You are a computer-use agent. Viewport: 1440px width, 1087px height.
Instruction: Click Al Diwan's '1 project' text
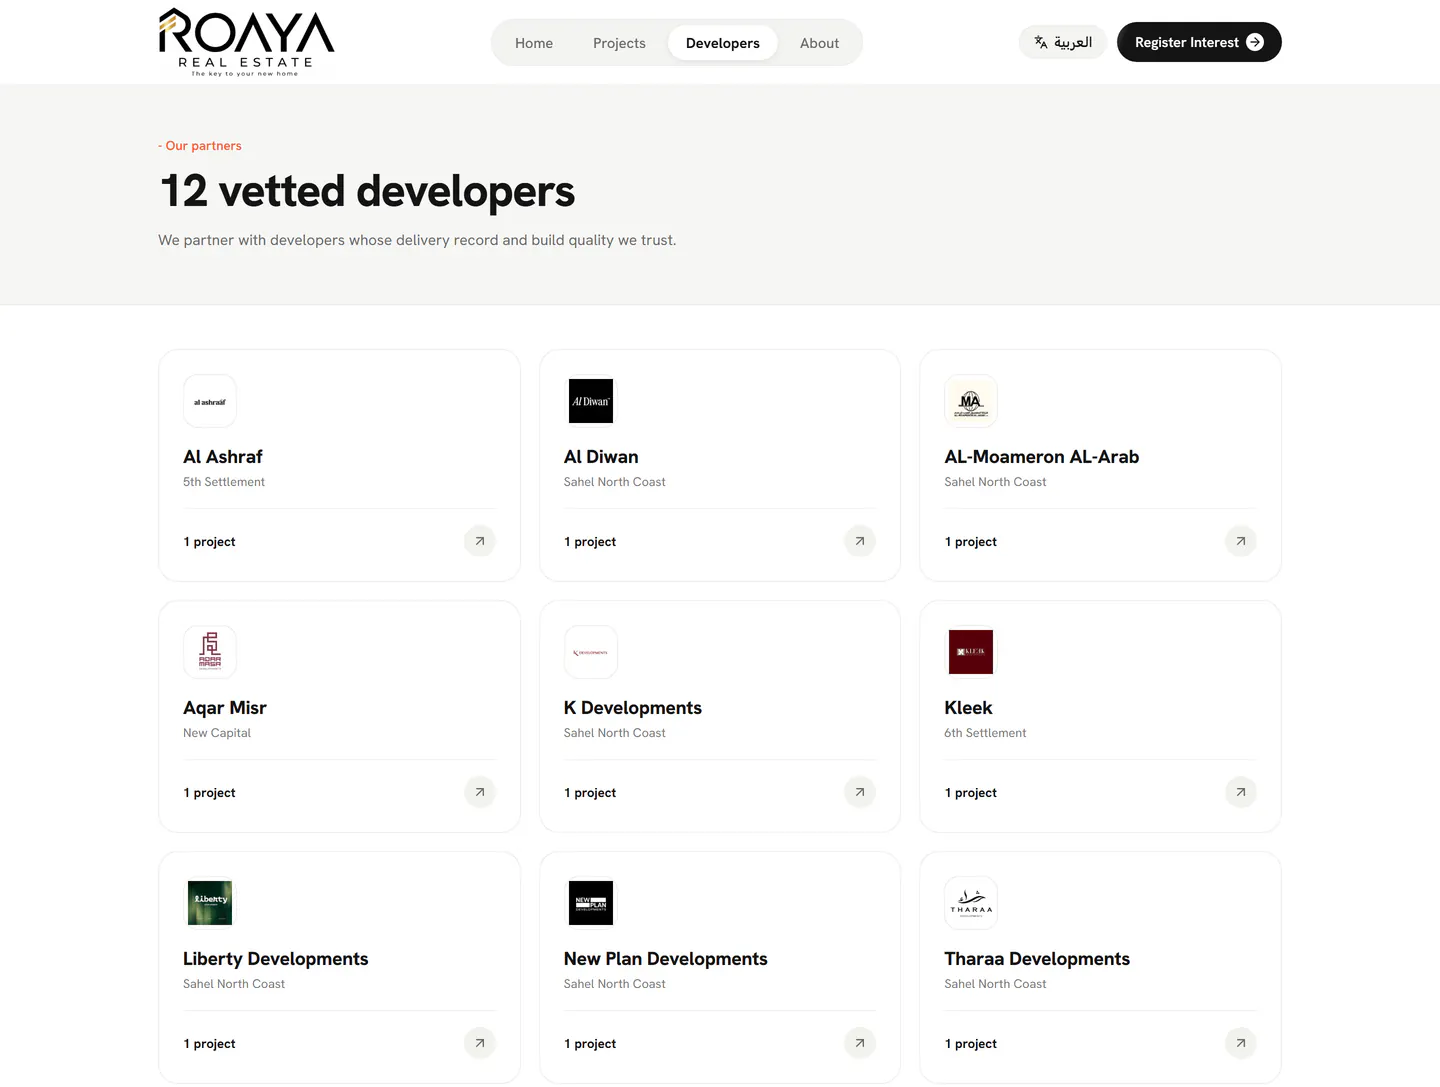pos(590,542)
